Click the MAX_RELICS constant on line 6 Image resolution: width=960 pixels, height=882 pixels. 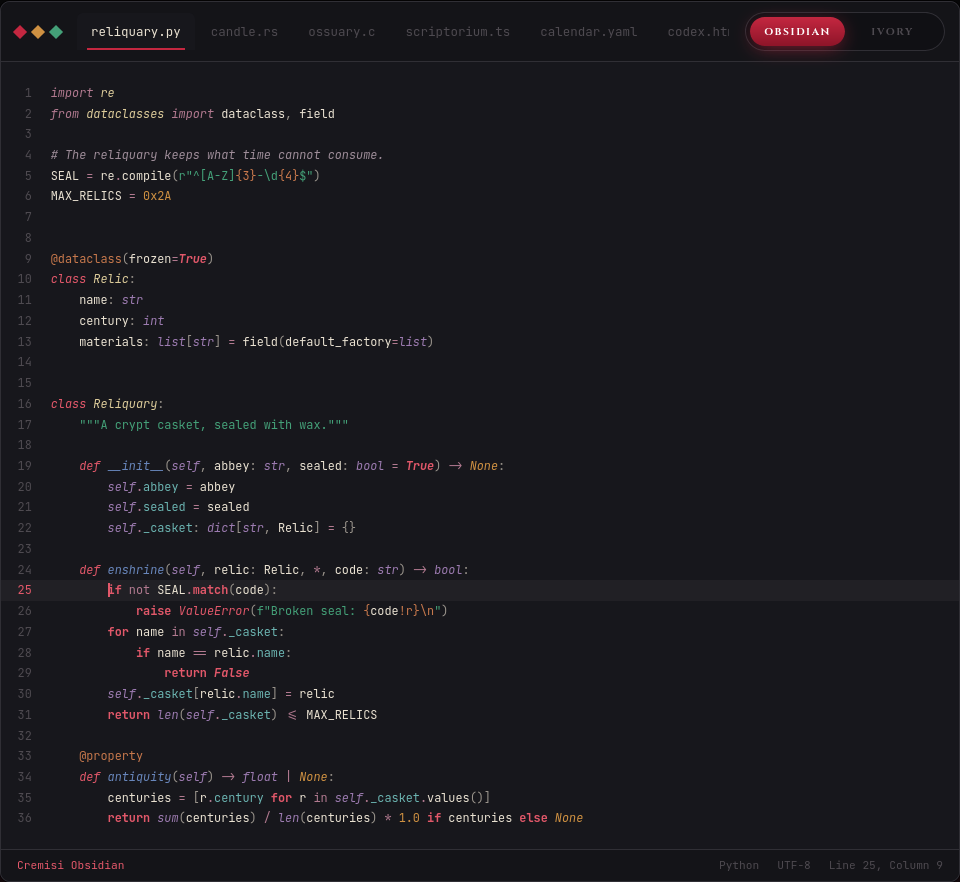point(86,196)
